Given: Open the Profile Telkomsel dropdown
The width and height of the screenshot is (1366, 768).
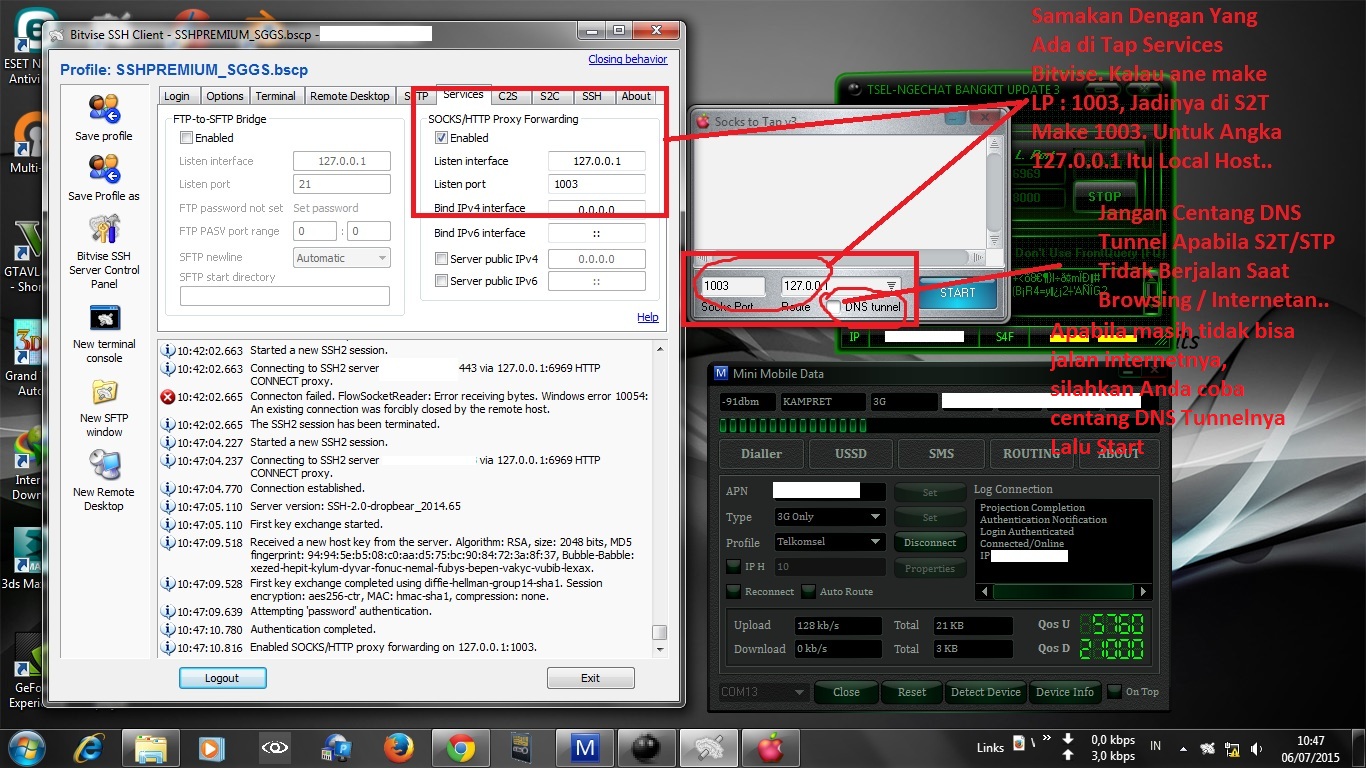Looking at the screenshot, I should tap(830, 542).
